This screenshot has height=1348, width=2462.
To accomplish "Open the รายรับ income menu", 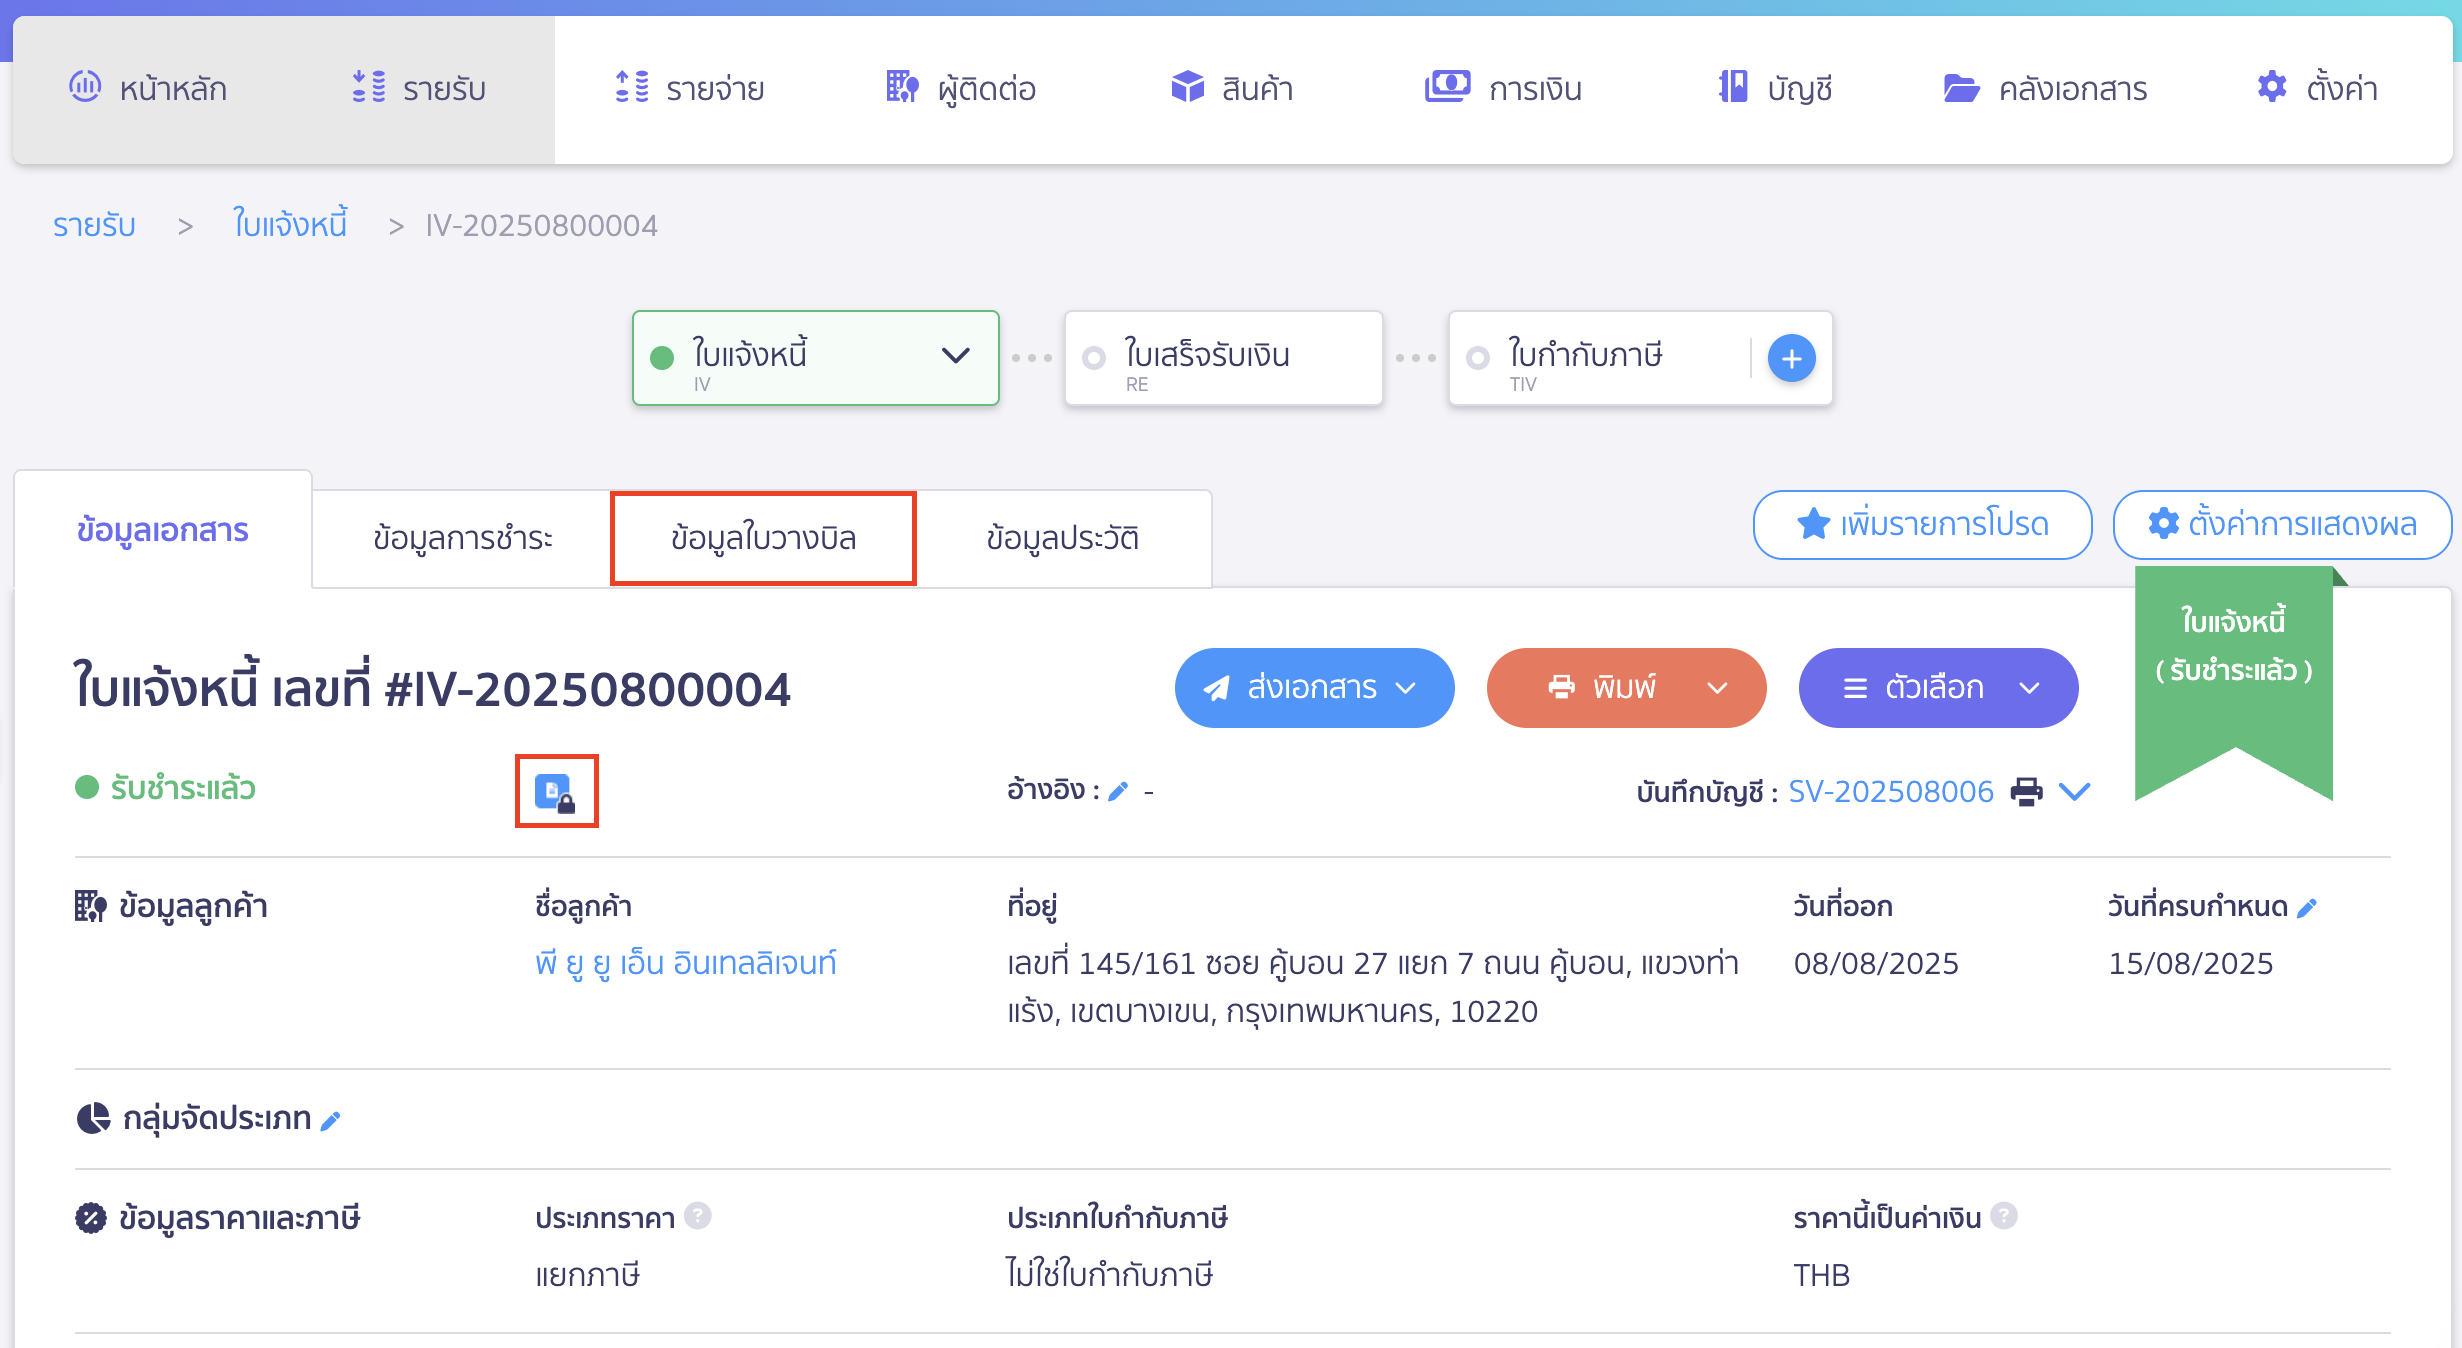I will point(419,88).
